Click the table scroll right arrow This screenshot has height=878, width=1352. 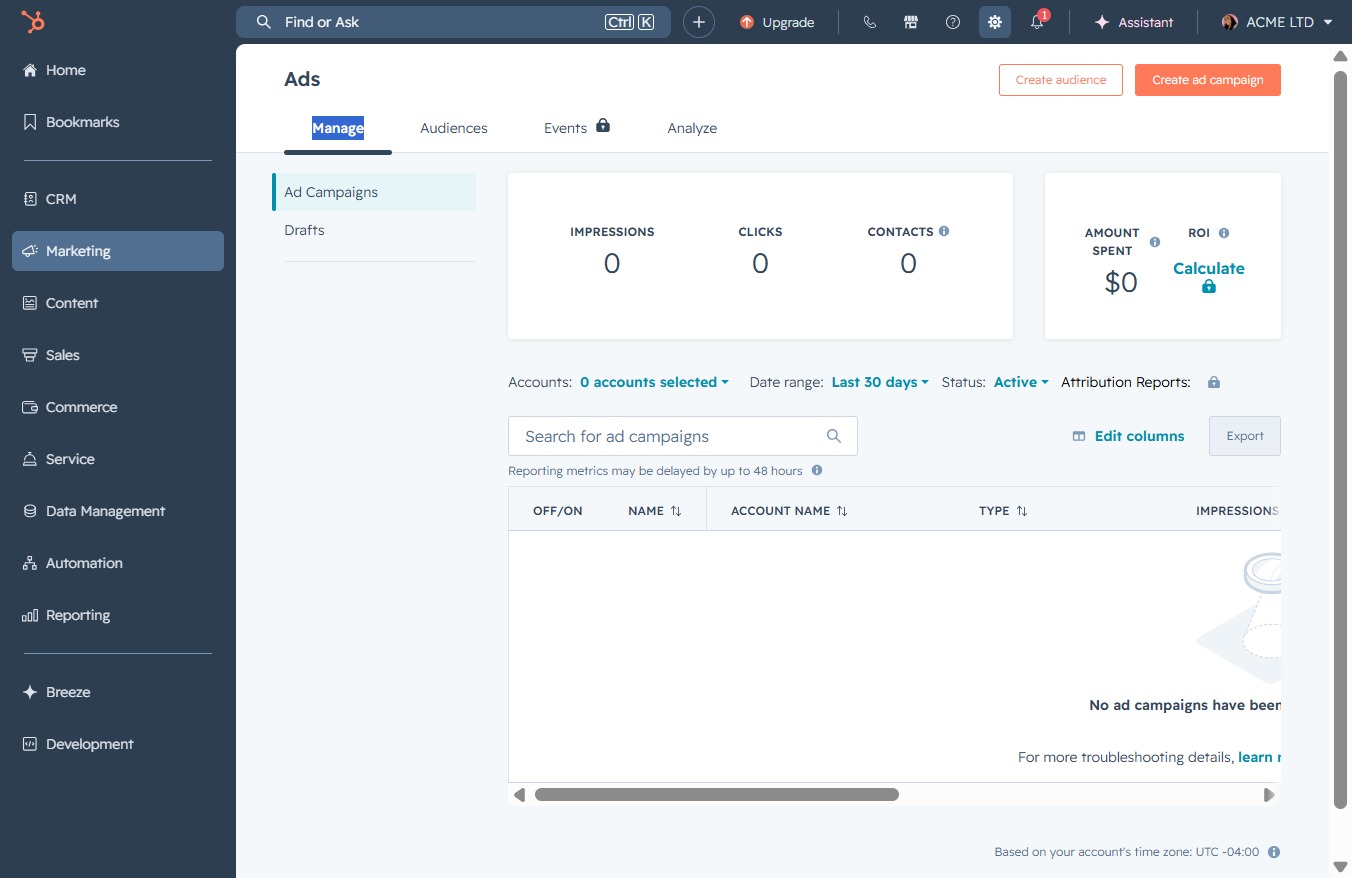pos(1269,795)
